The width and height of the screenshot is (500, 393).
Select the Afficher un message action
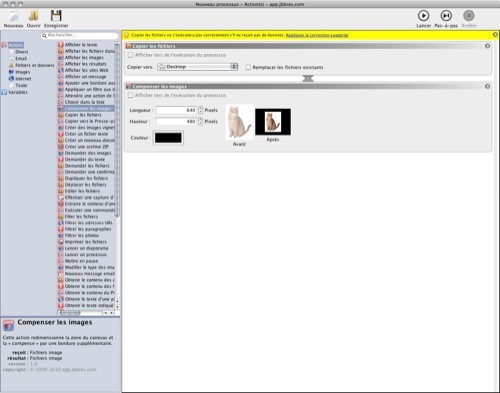pyautogui.click(x=86, y=76)
